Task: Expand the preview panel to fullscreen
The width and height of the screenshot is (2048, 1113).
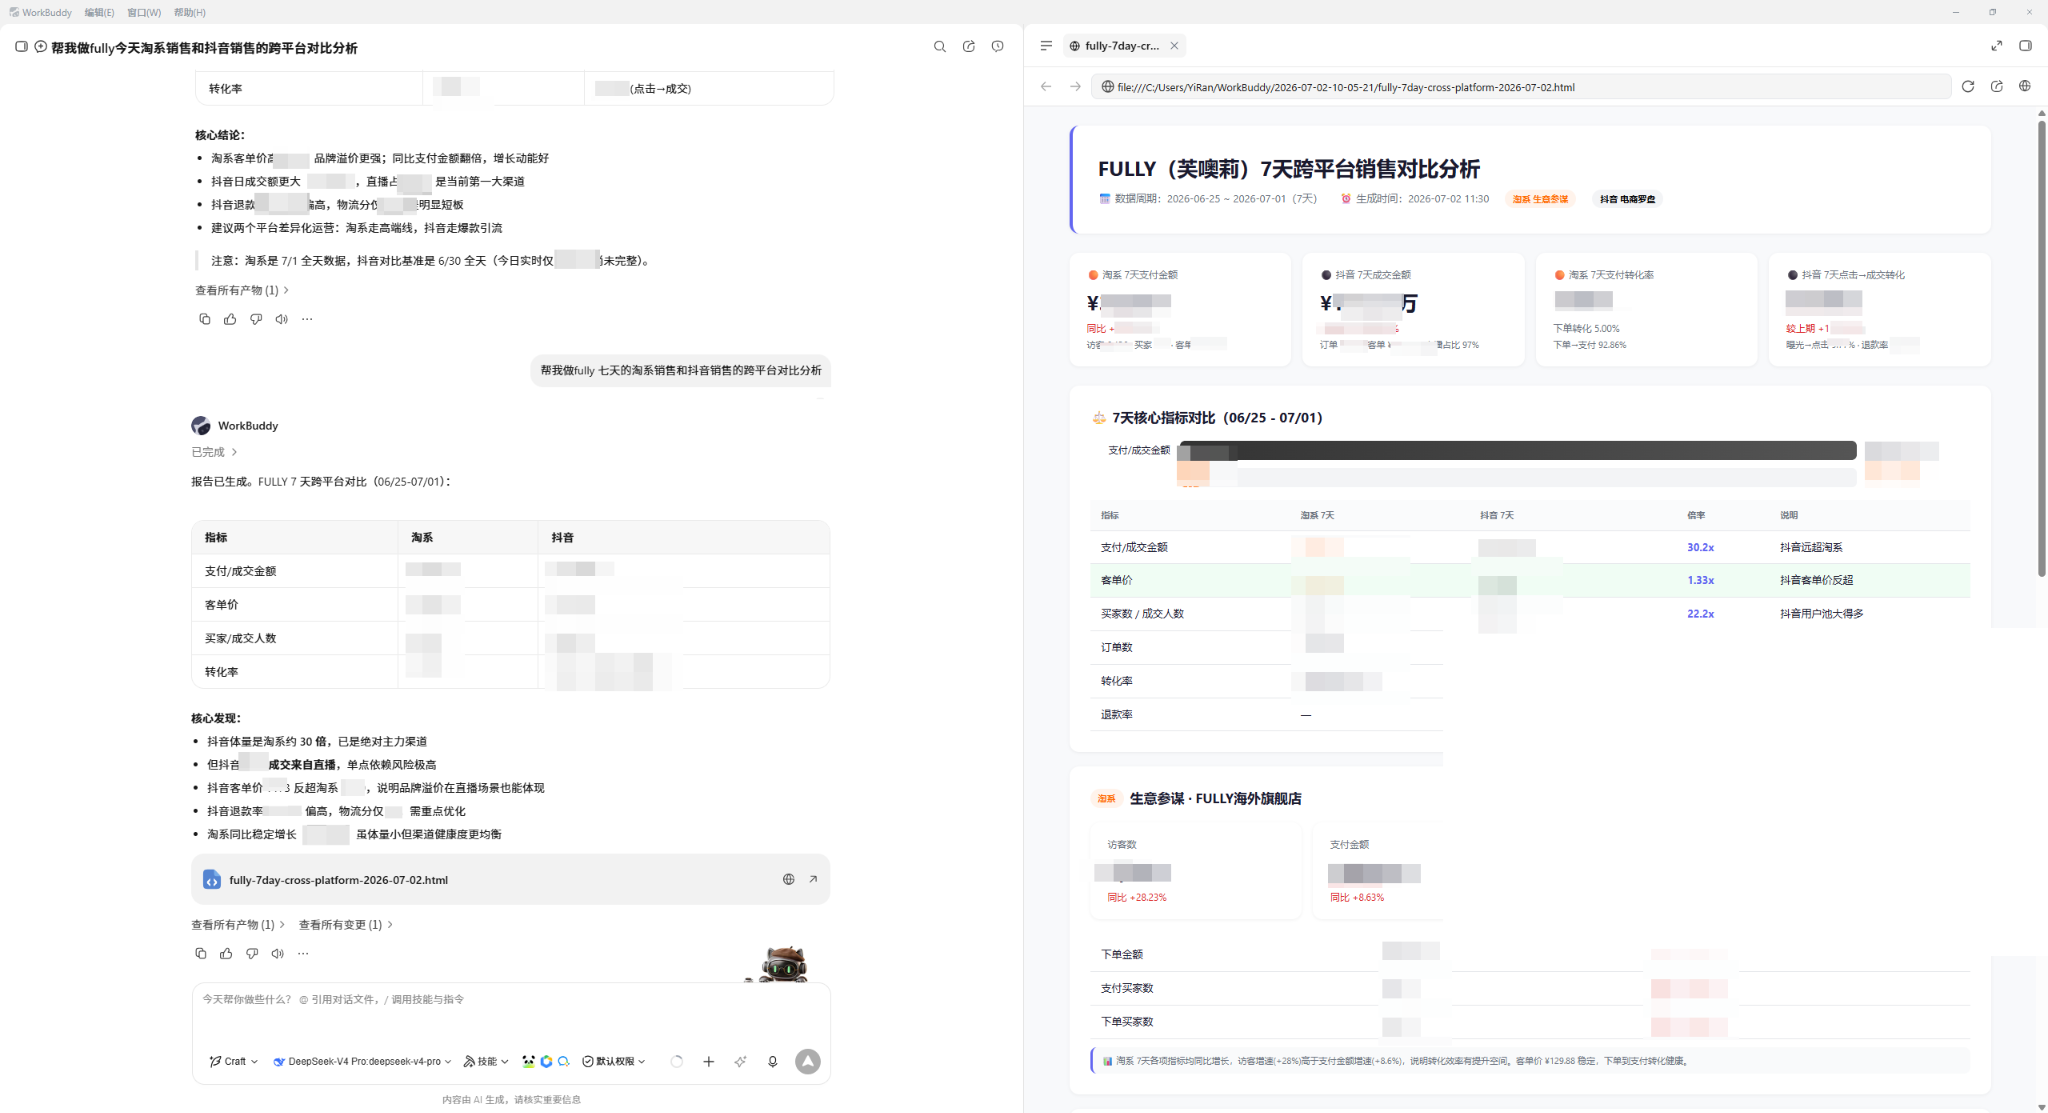Action: coord(1997,46)
